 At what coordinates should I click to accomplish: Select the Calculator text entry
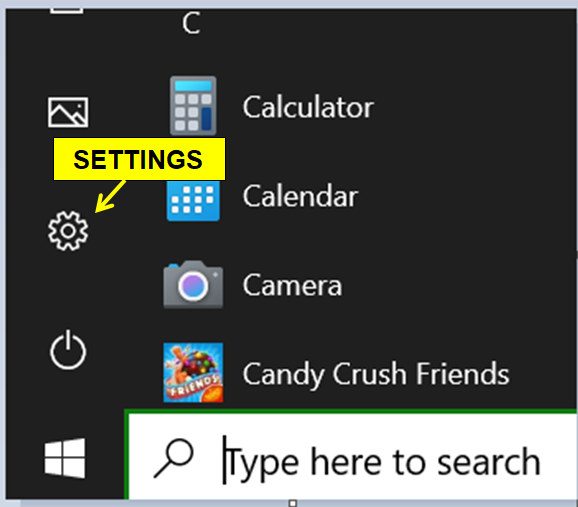click(x=308, y=107)
